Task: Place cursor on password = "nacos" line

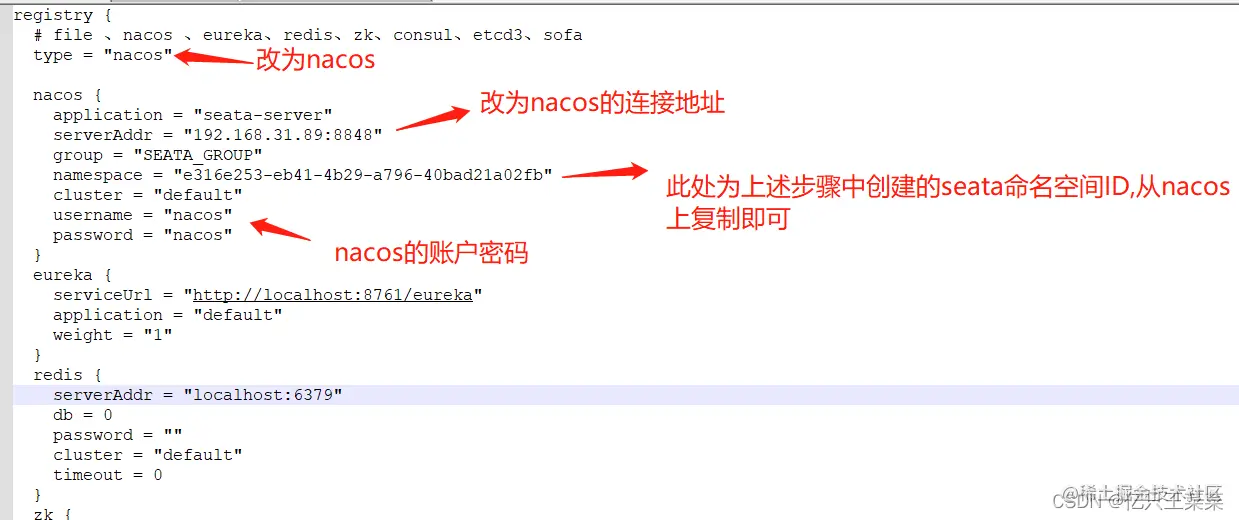Action: click(143, 235)
